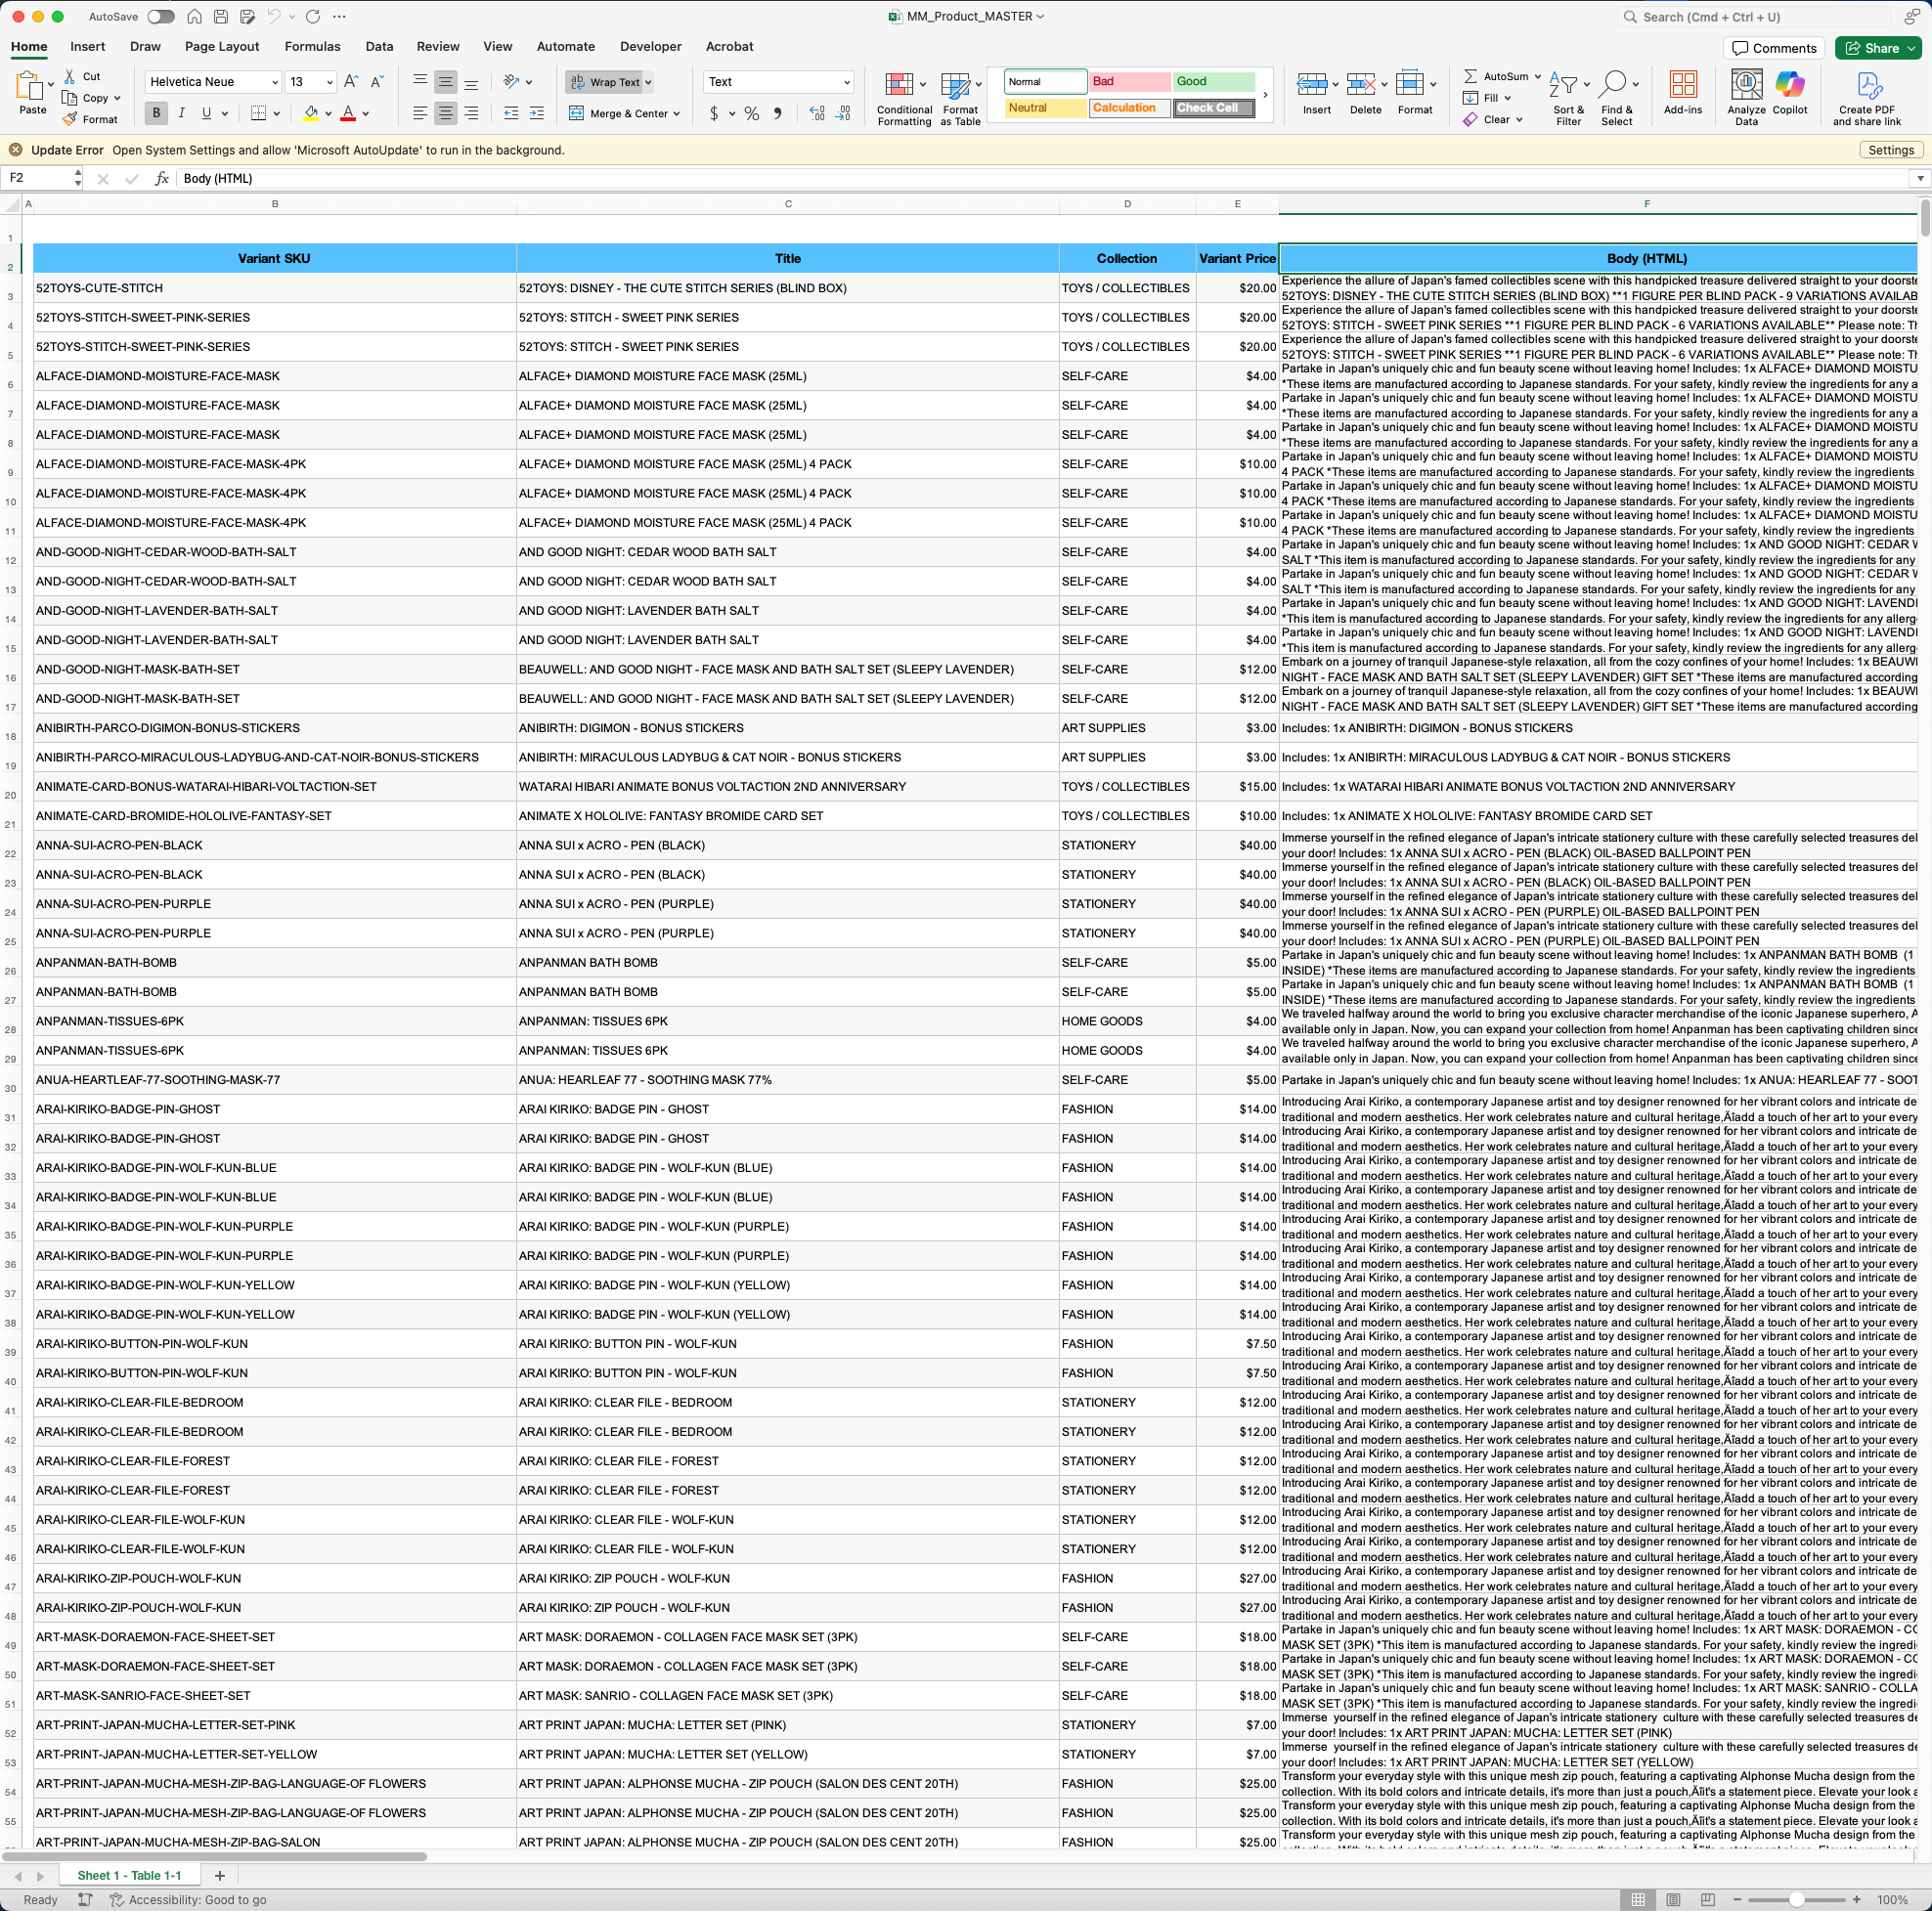Open the number format dropdown
1932x1911 pixels.
coord(846,82)
